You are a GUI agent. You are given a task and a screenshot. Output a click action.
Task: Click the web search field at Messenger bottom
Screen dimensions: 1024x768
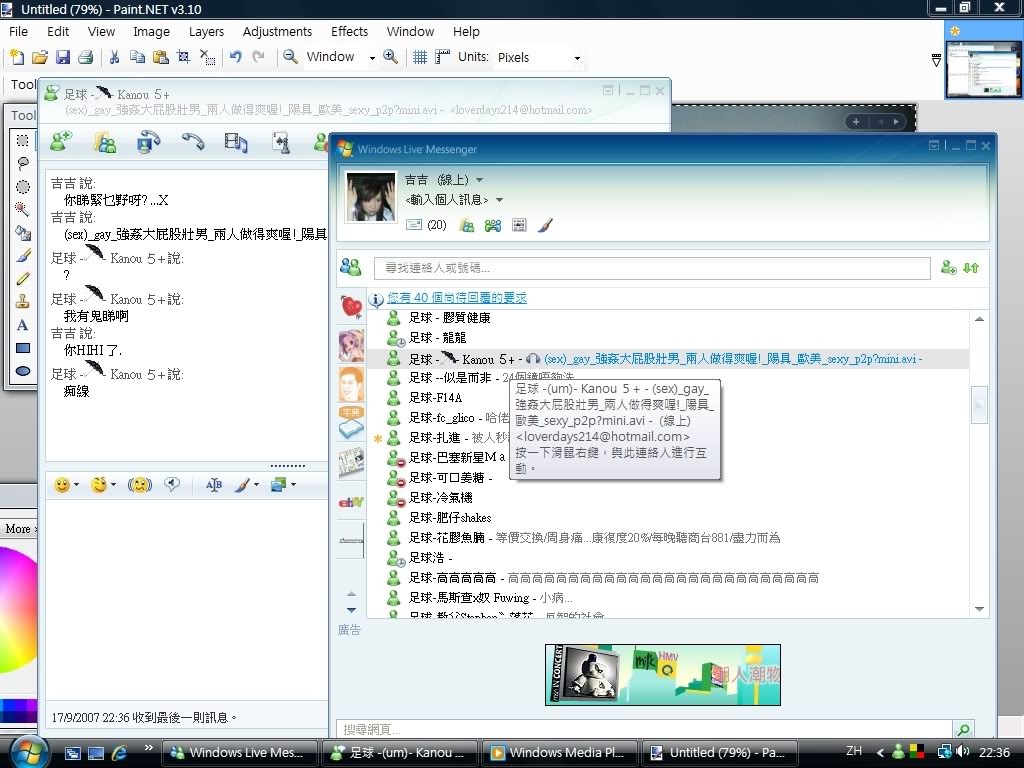(645, 729)
